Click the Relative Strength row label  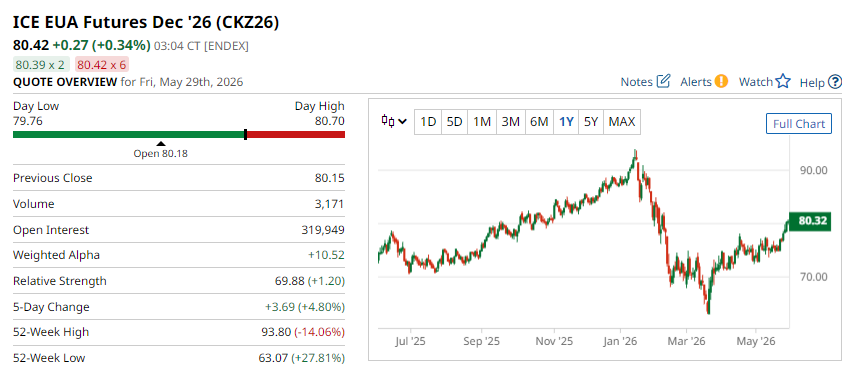(x=60, y=281)
